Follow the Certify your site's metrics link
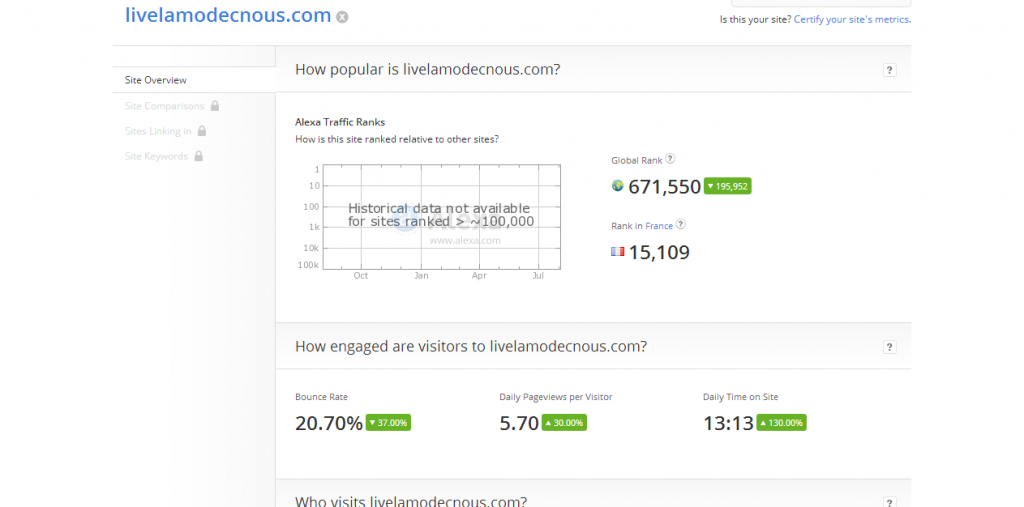The width and height of the screenshot is (1024, 507). coord(852,20)
